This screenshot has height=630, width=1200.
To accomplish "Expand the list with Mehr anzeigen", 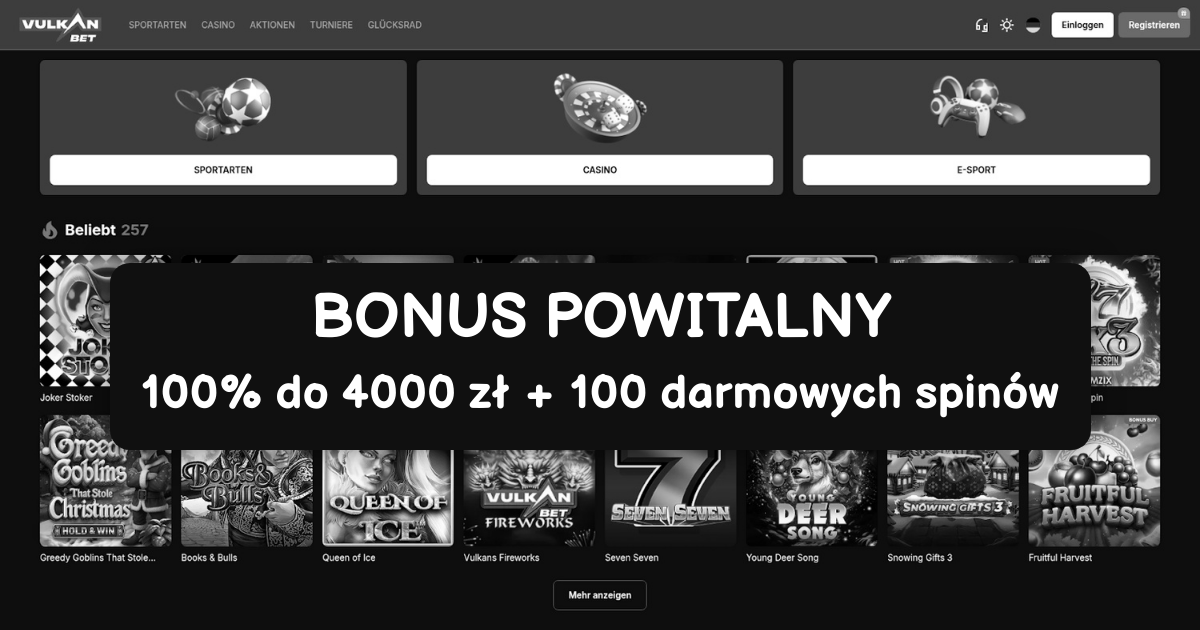I will pos(600,595).
